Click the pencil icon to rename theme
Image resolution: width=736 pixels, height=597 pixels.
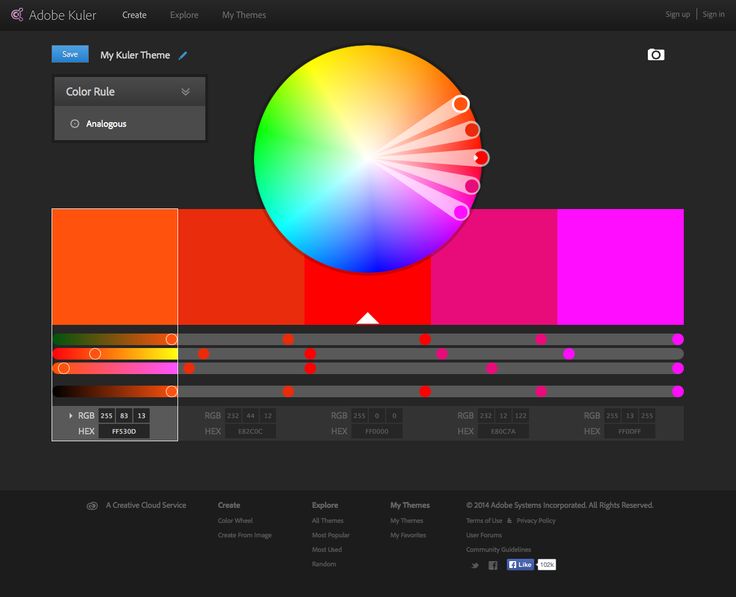point(183,55)
